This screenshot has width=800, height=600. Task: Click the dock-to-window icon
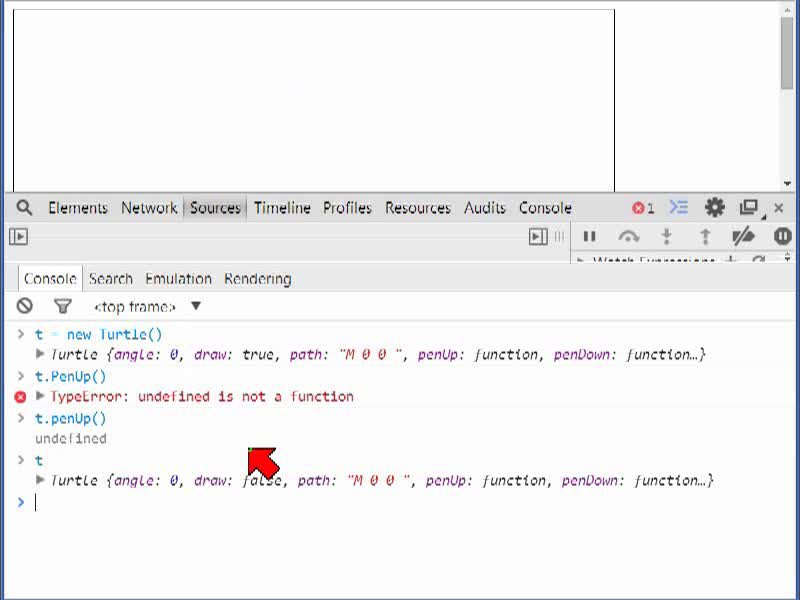coord(749,207)
